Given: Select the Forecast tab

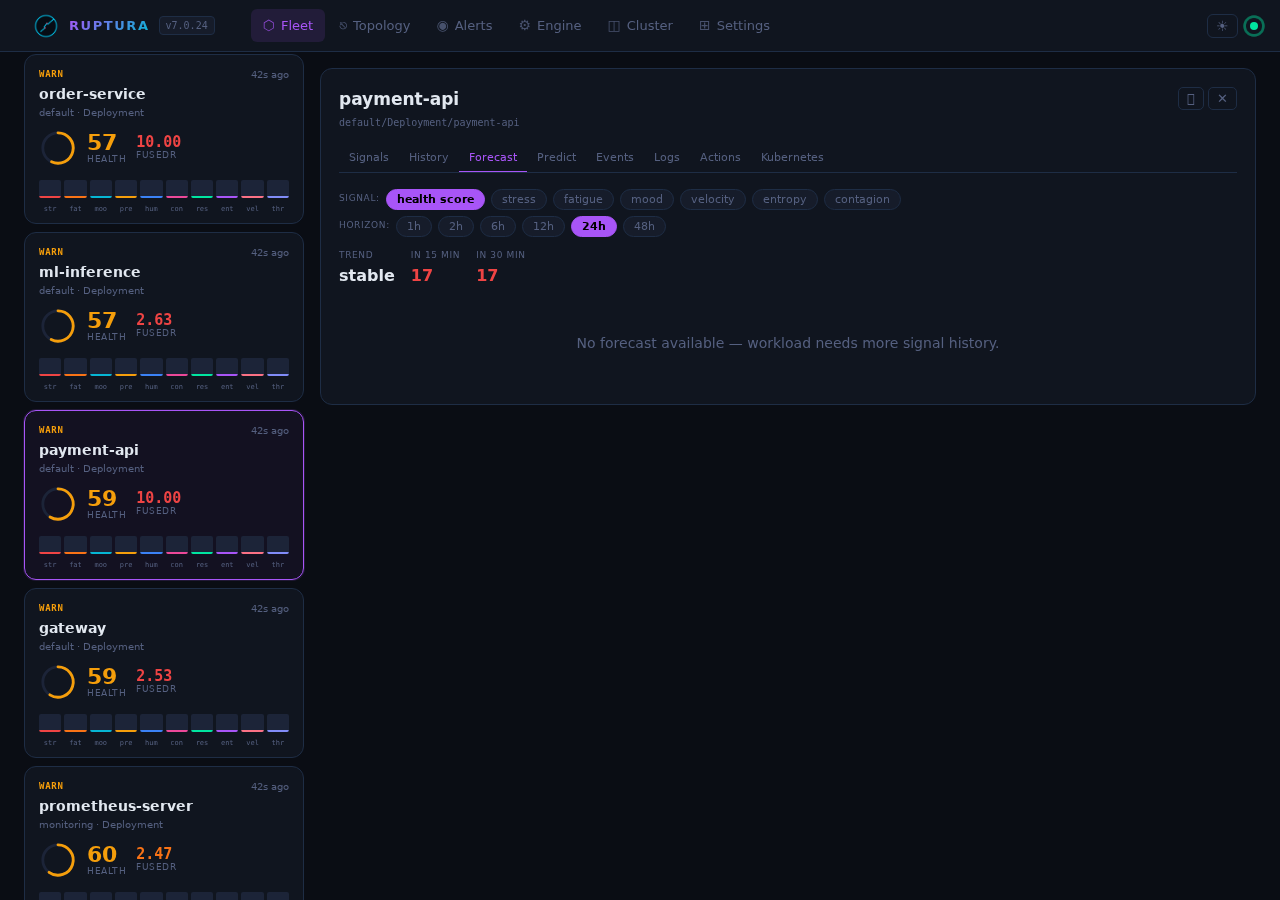Looking at the screenshot, I should tap(493, 158).
